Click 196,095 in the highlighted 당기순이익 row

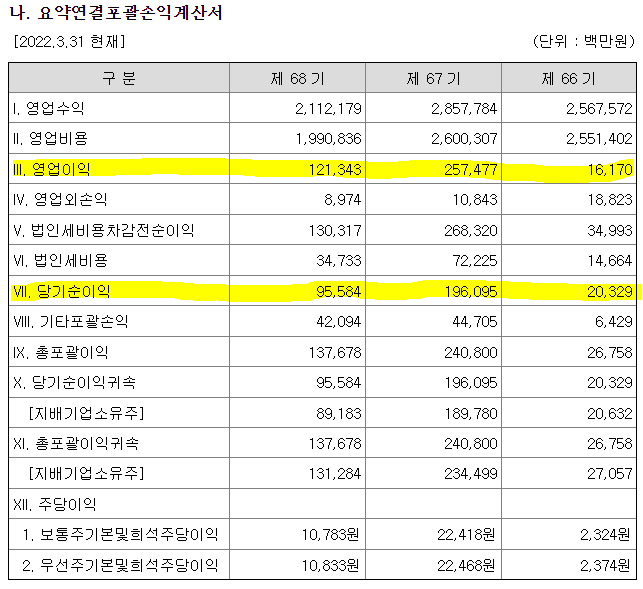471,292
